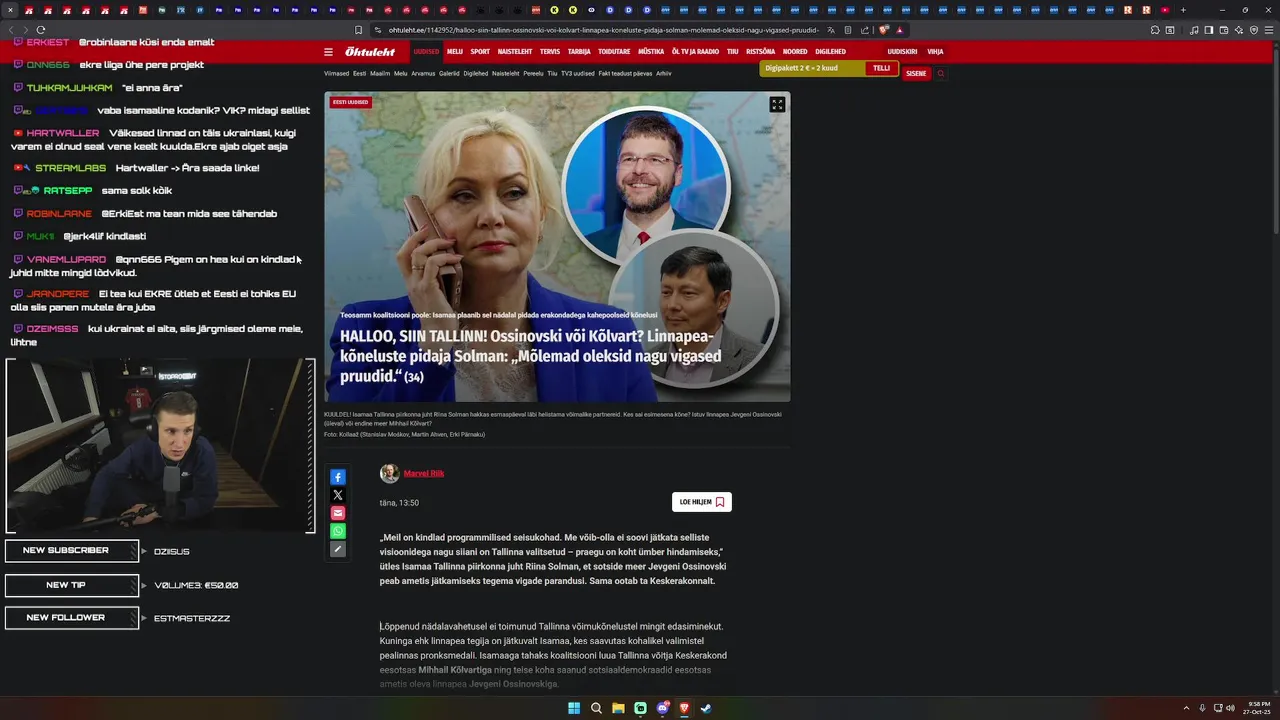Open a new browser tab

coord(1183,10)
